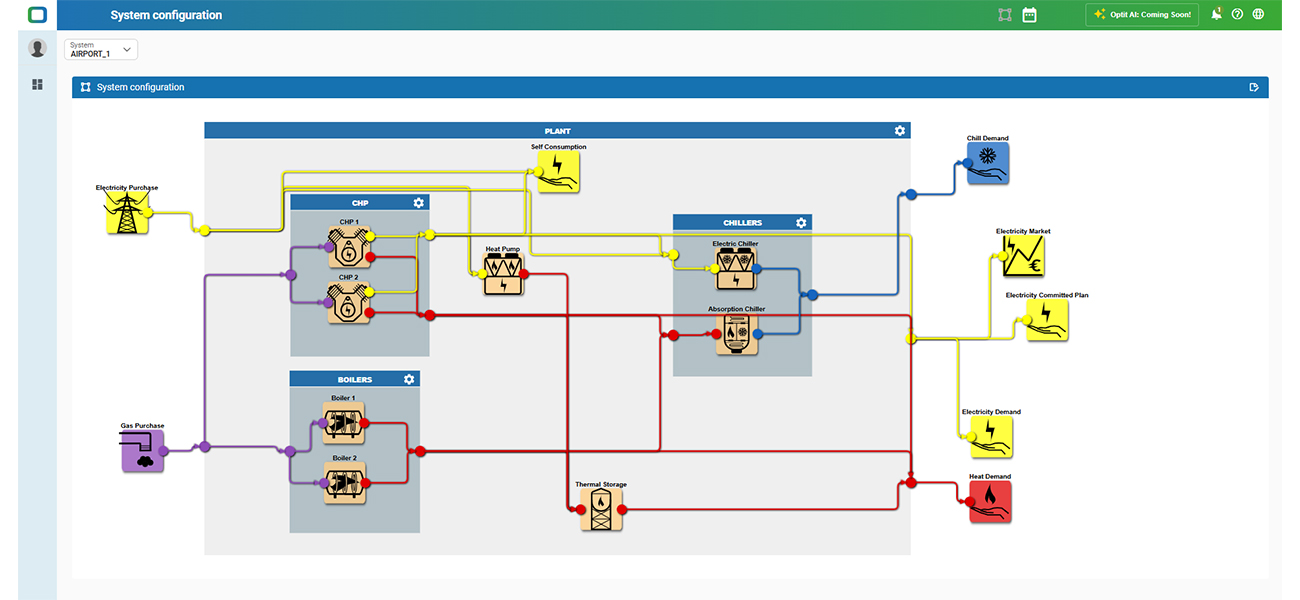The width and height of the screenshot is (1300, 600).
Task: Click the Optit AI: Coming Soon! button
Action: pos(1142,15)
